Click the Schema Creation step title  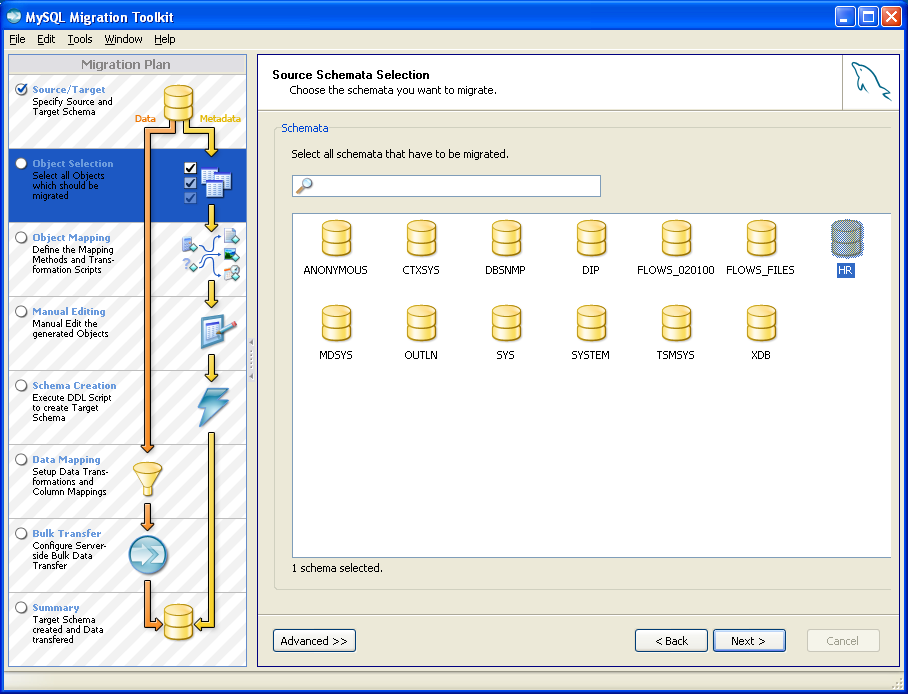(x=74, y=385)
